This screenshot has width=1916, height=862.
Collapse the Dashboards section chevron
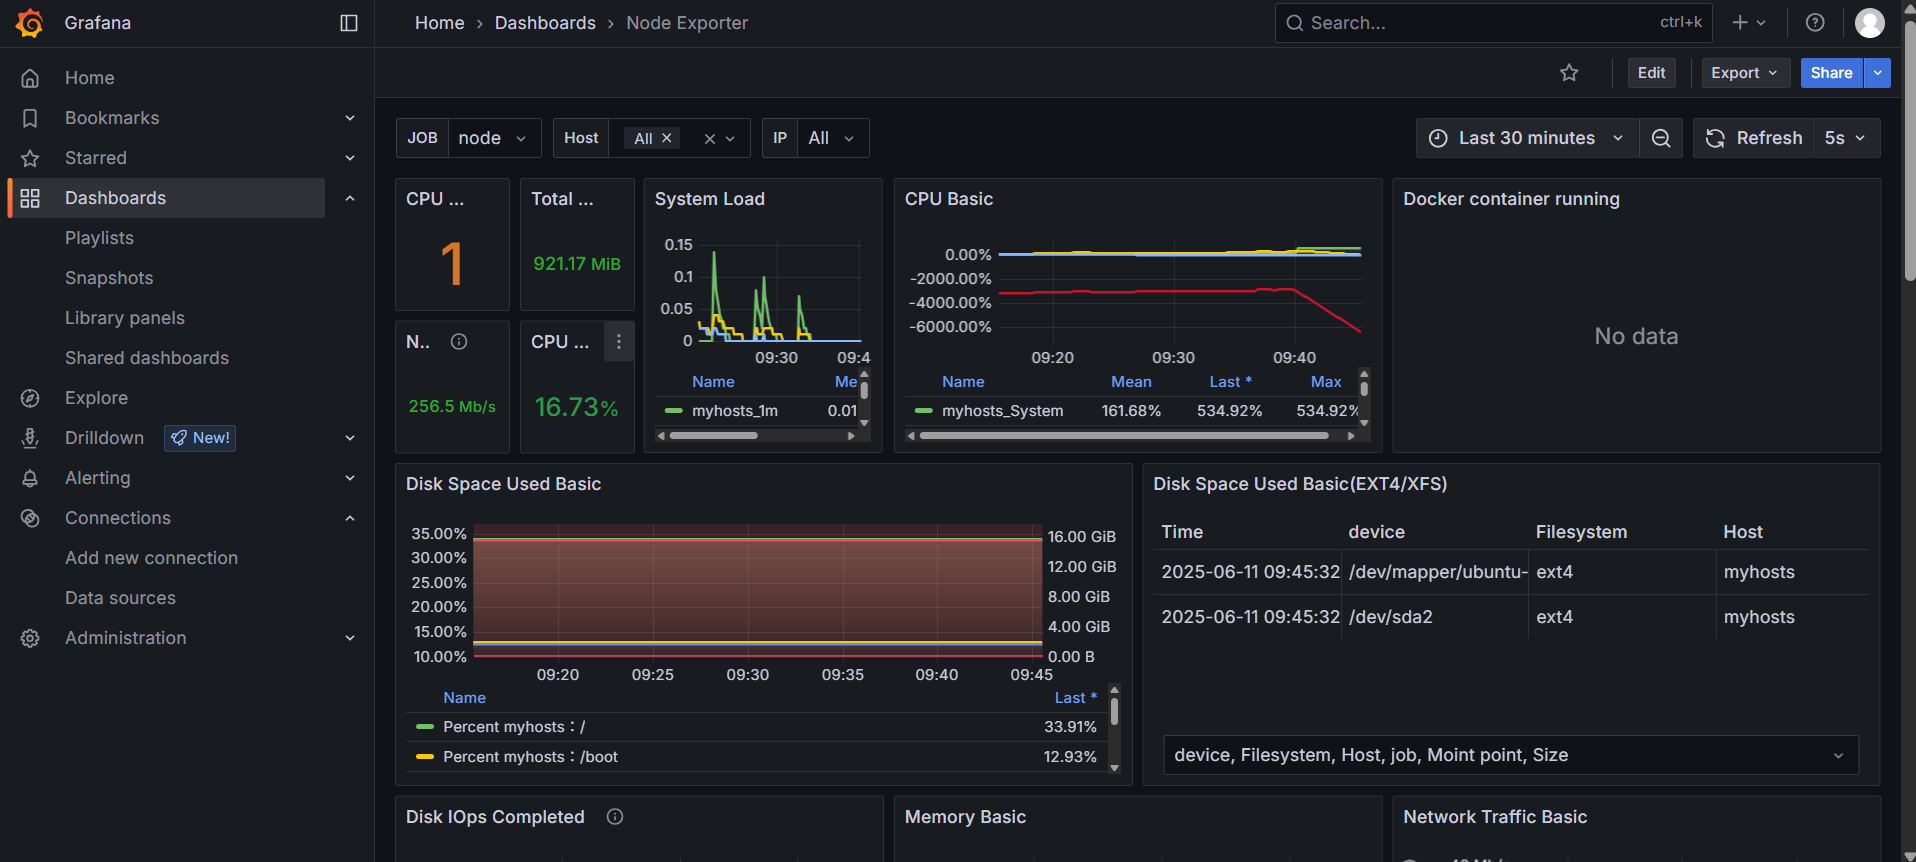pyautogui.click(x=350, y=198)
